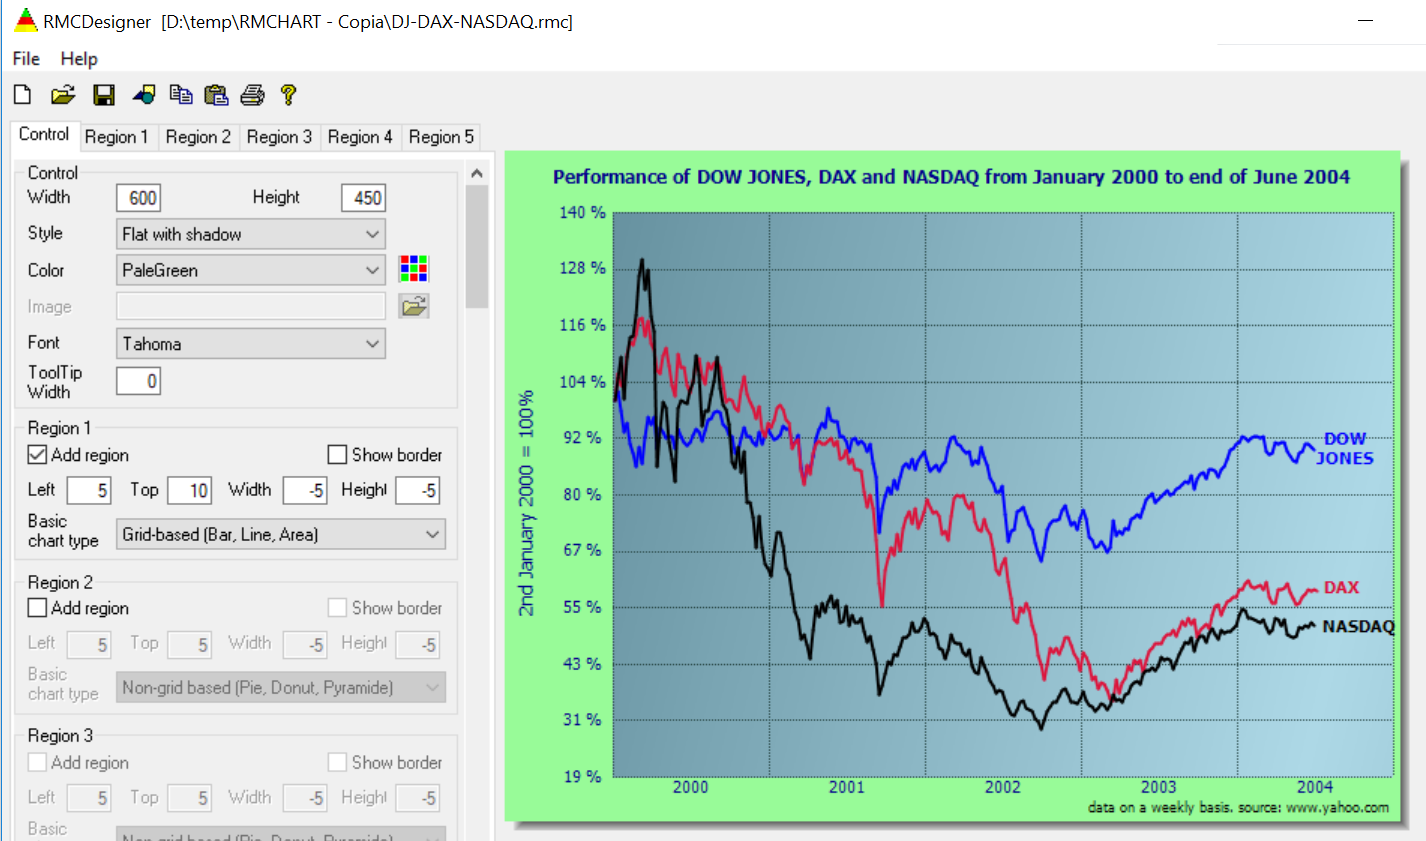Click the colored shapes toolbar icon

click(144, 95)
